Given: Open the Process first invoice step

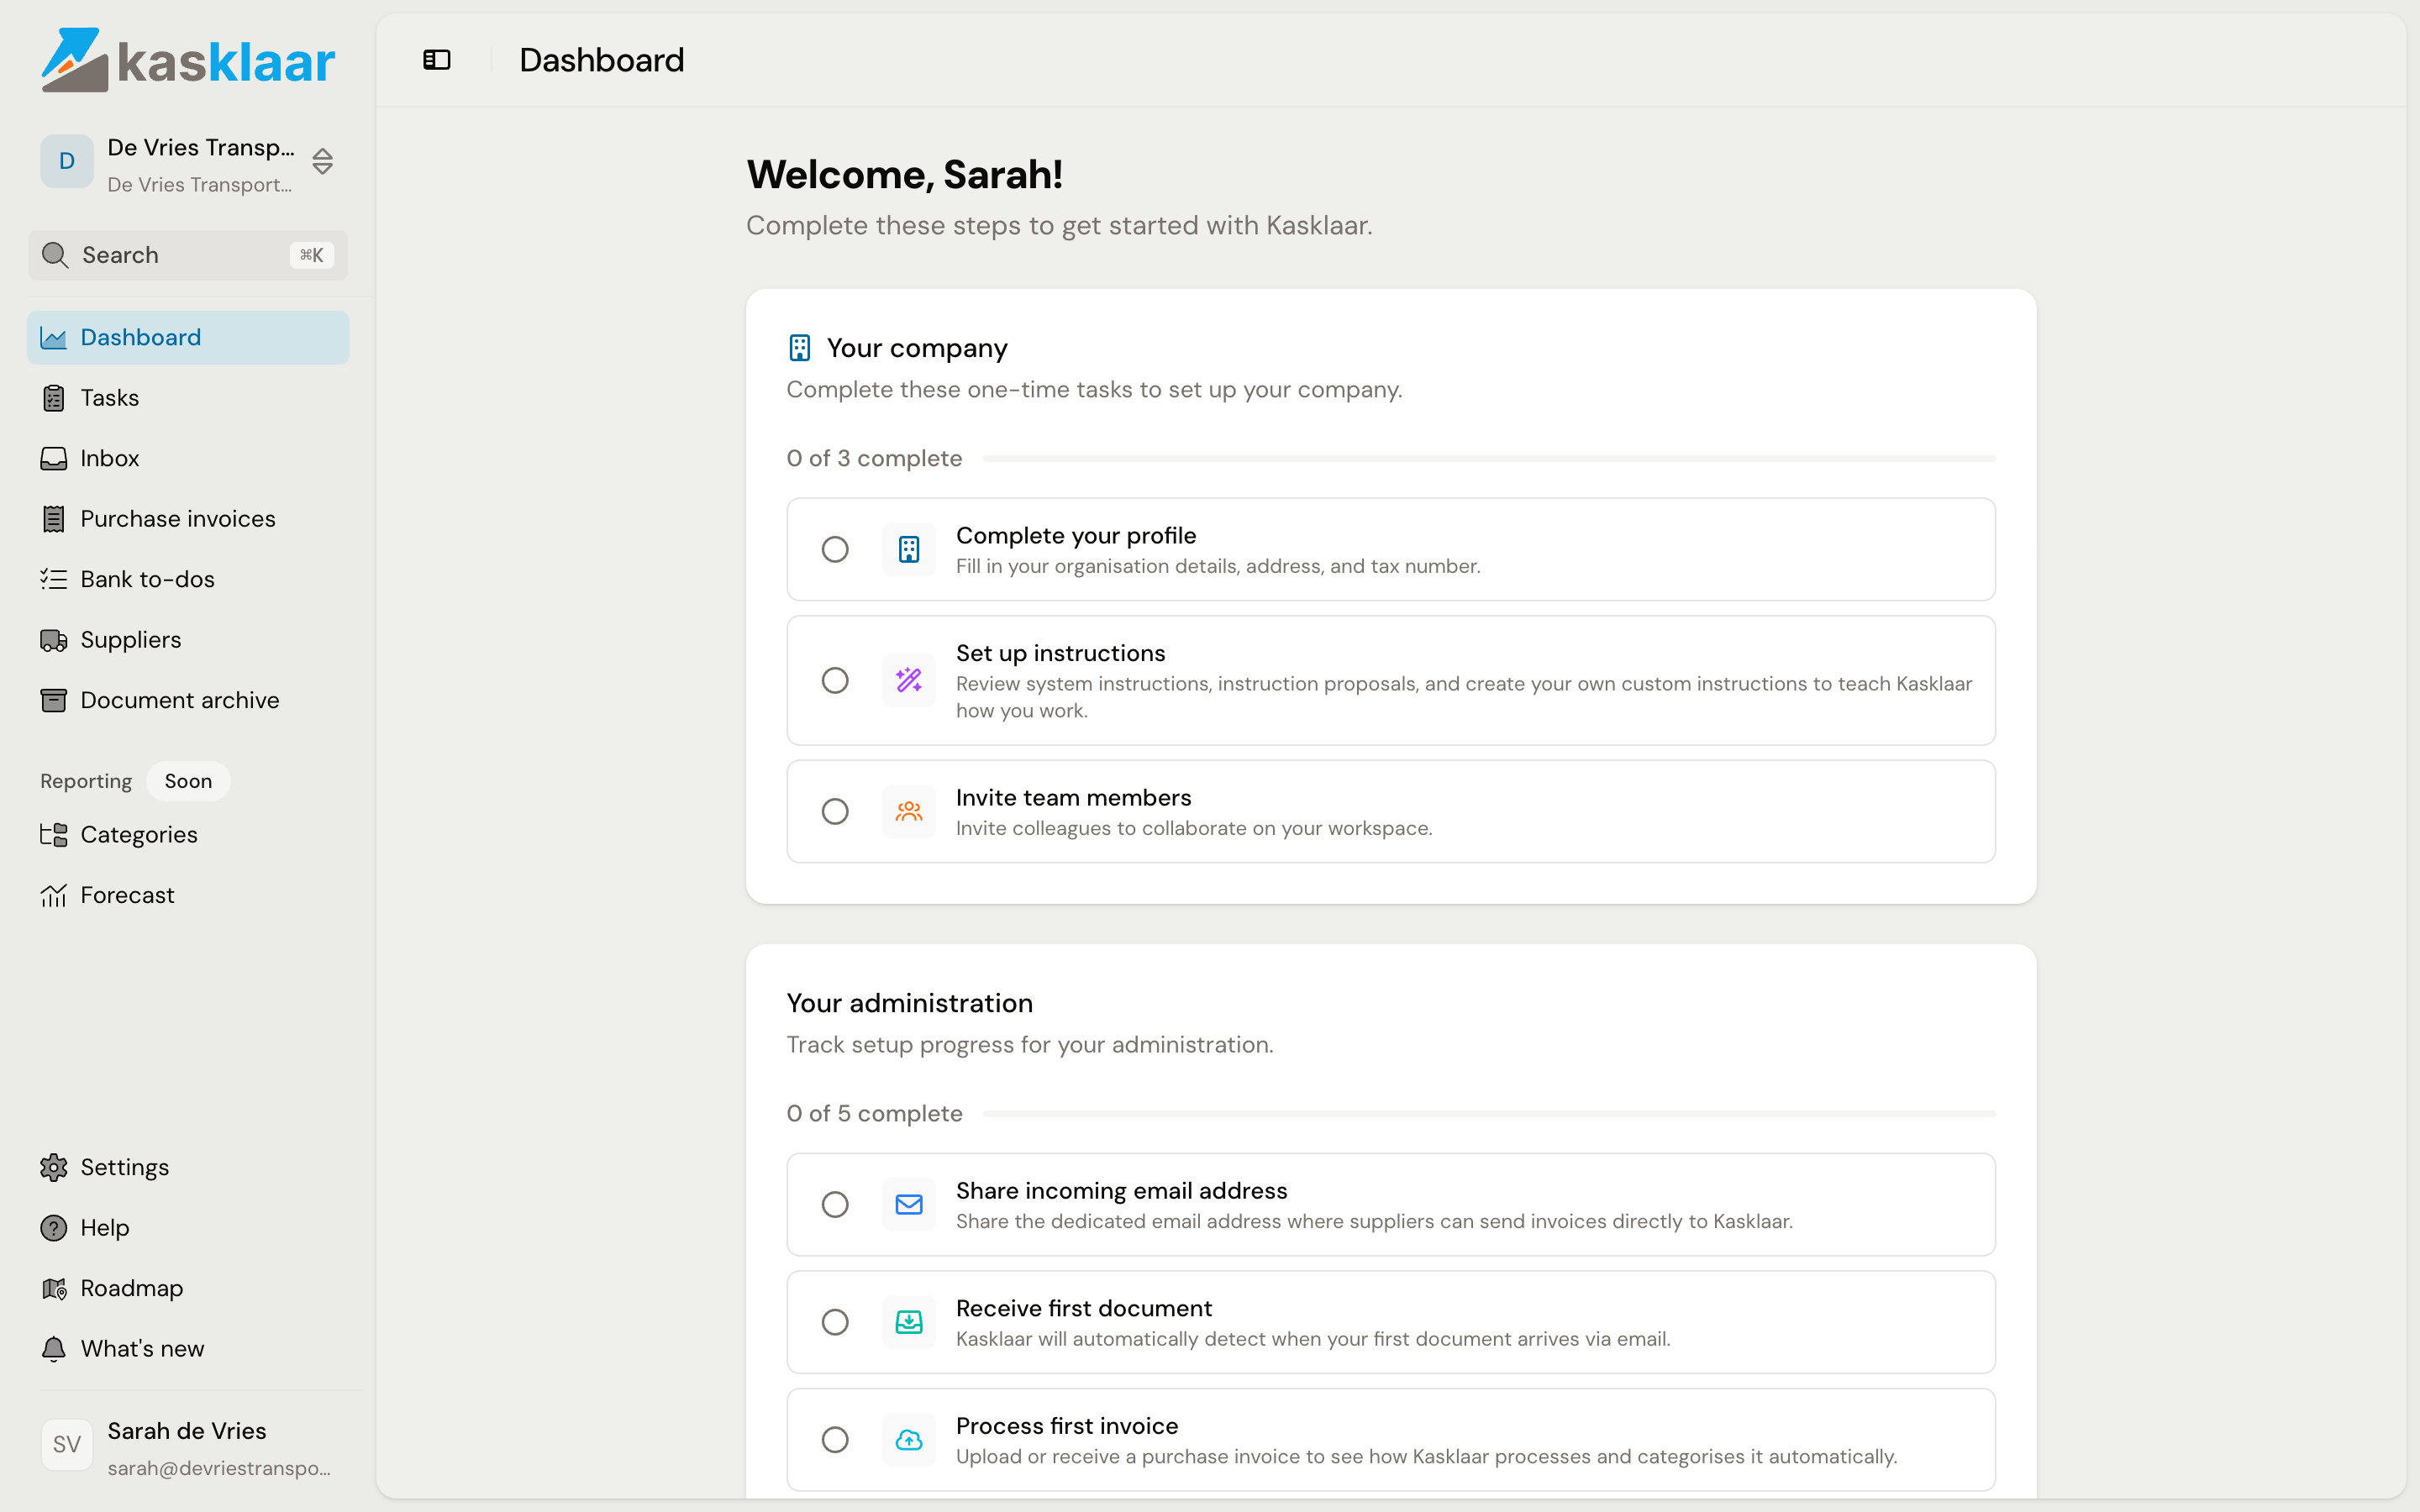Looking at the screenshot, I should pyautogui.click(x=1391, y=1440).
